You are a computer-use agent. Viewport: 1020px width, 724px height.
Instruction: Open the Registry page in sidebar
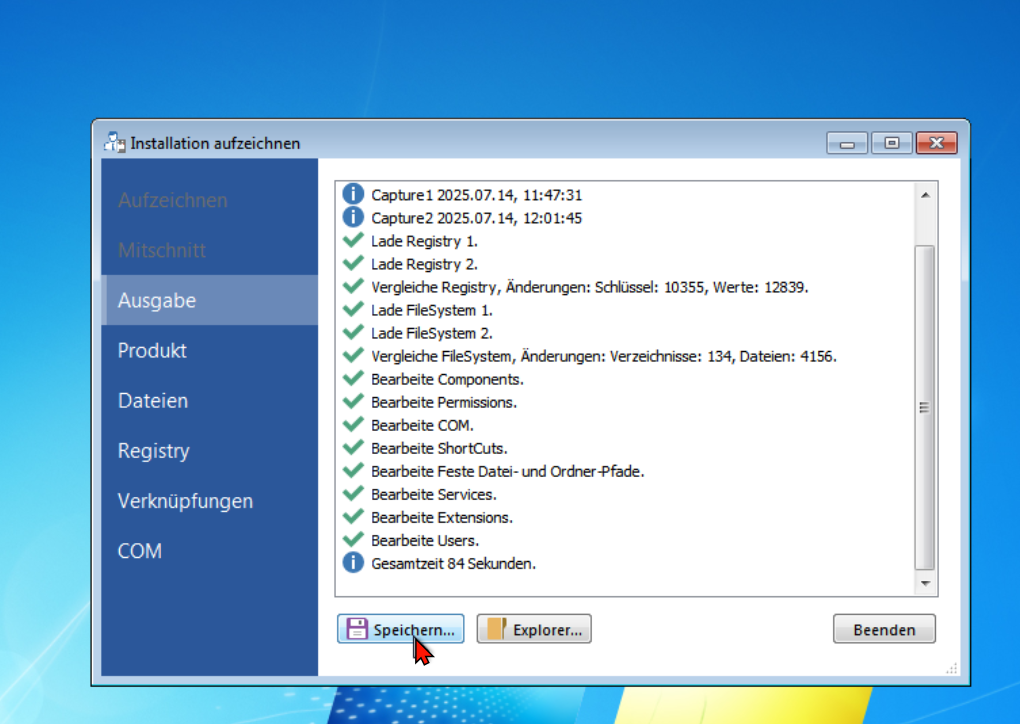point(209,450)
